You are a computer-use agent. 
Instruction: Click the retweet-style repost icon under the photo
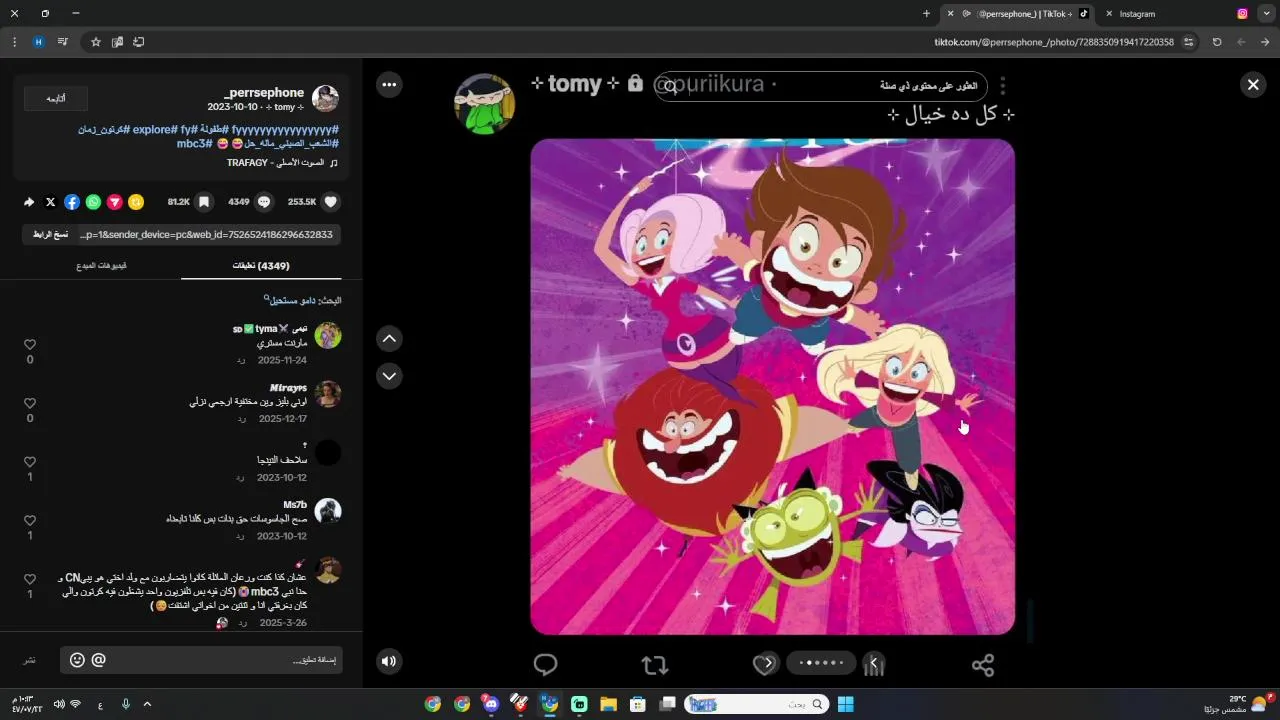(654, 664)
